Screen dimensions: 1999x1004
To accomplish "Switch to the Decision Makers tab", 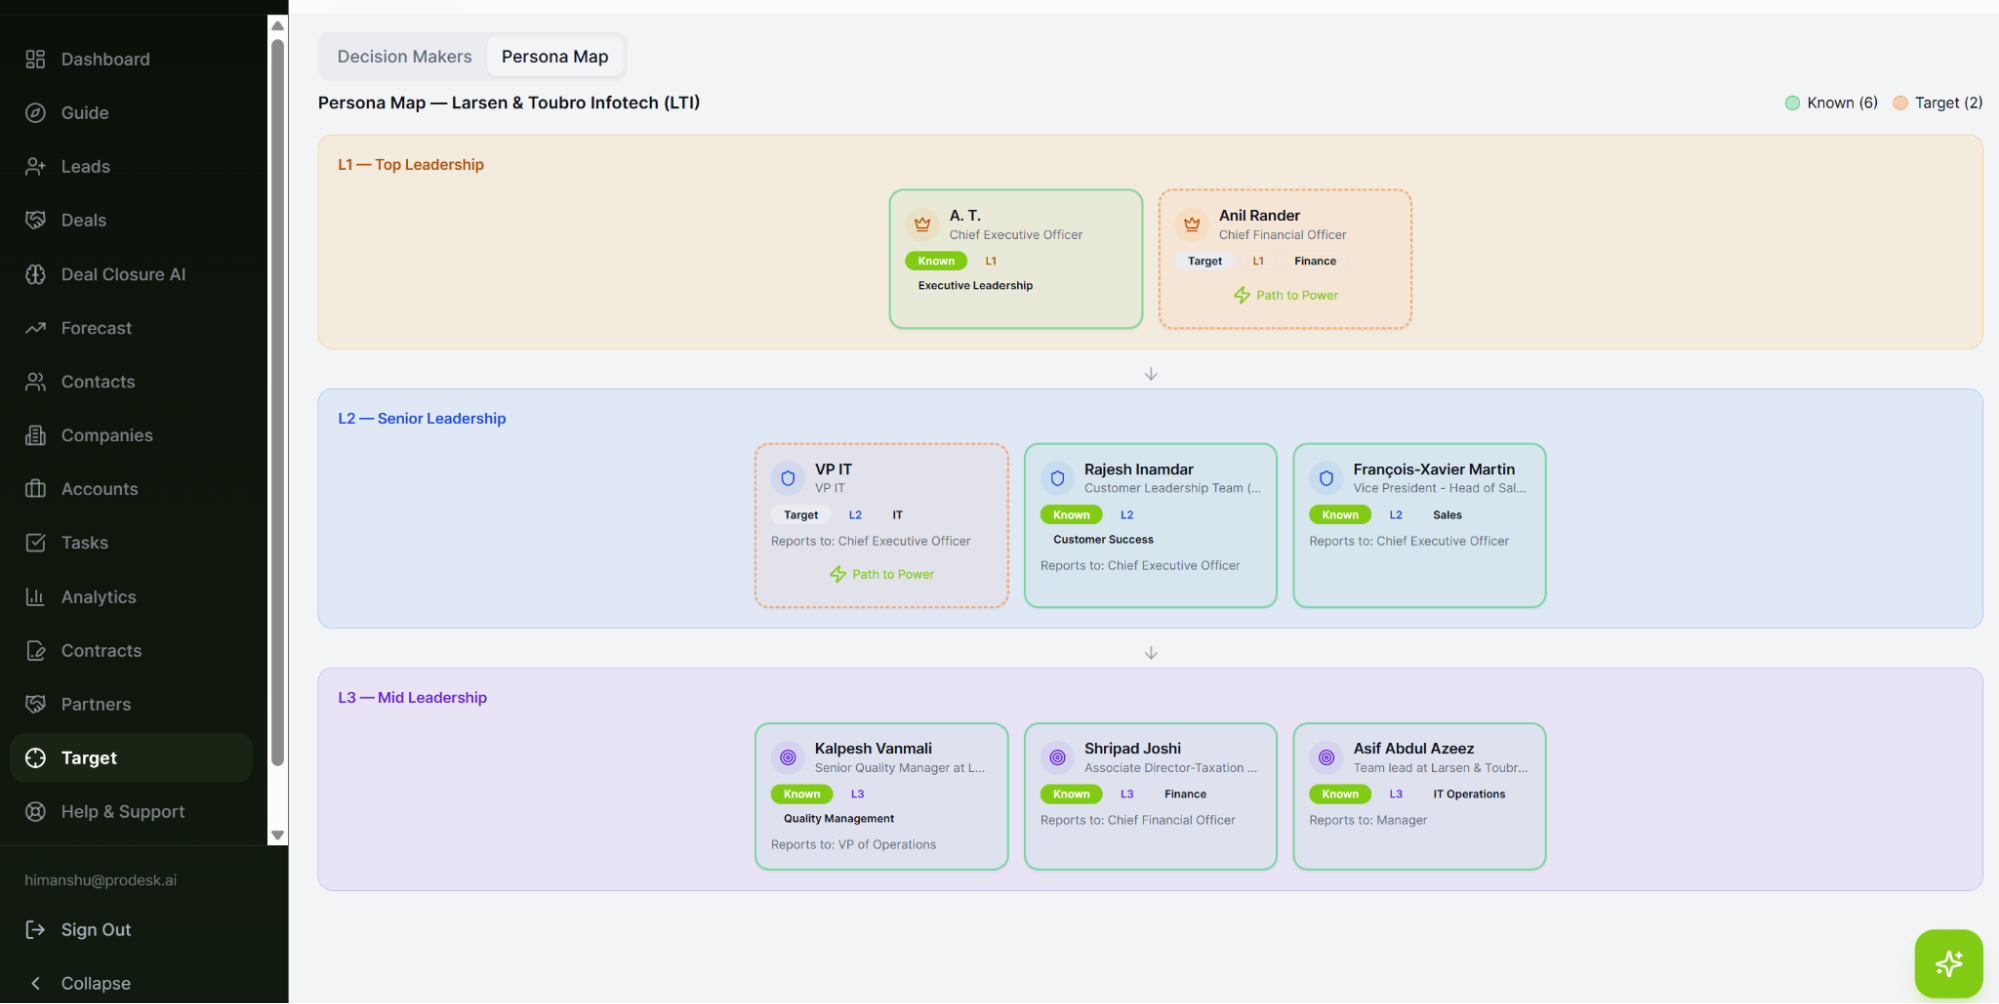I will coord(404,56).
